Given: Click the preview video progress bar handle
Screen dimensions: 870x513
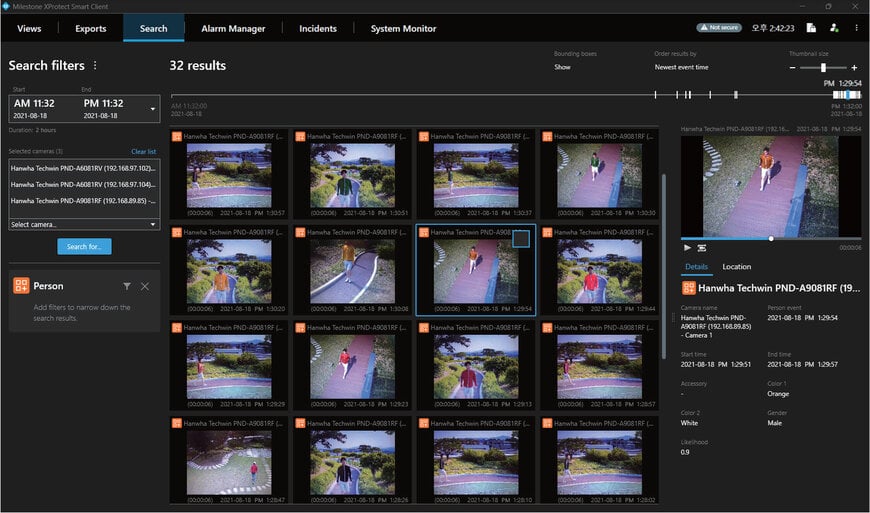Looking at the screenshot, I should click(x=771, y=238).
